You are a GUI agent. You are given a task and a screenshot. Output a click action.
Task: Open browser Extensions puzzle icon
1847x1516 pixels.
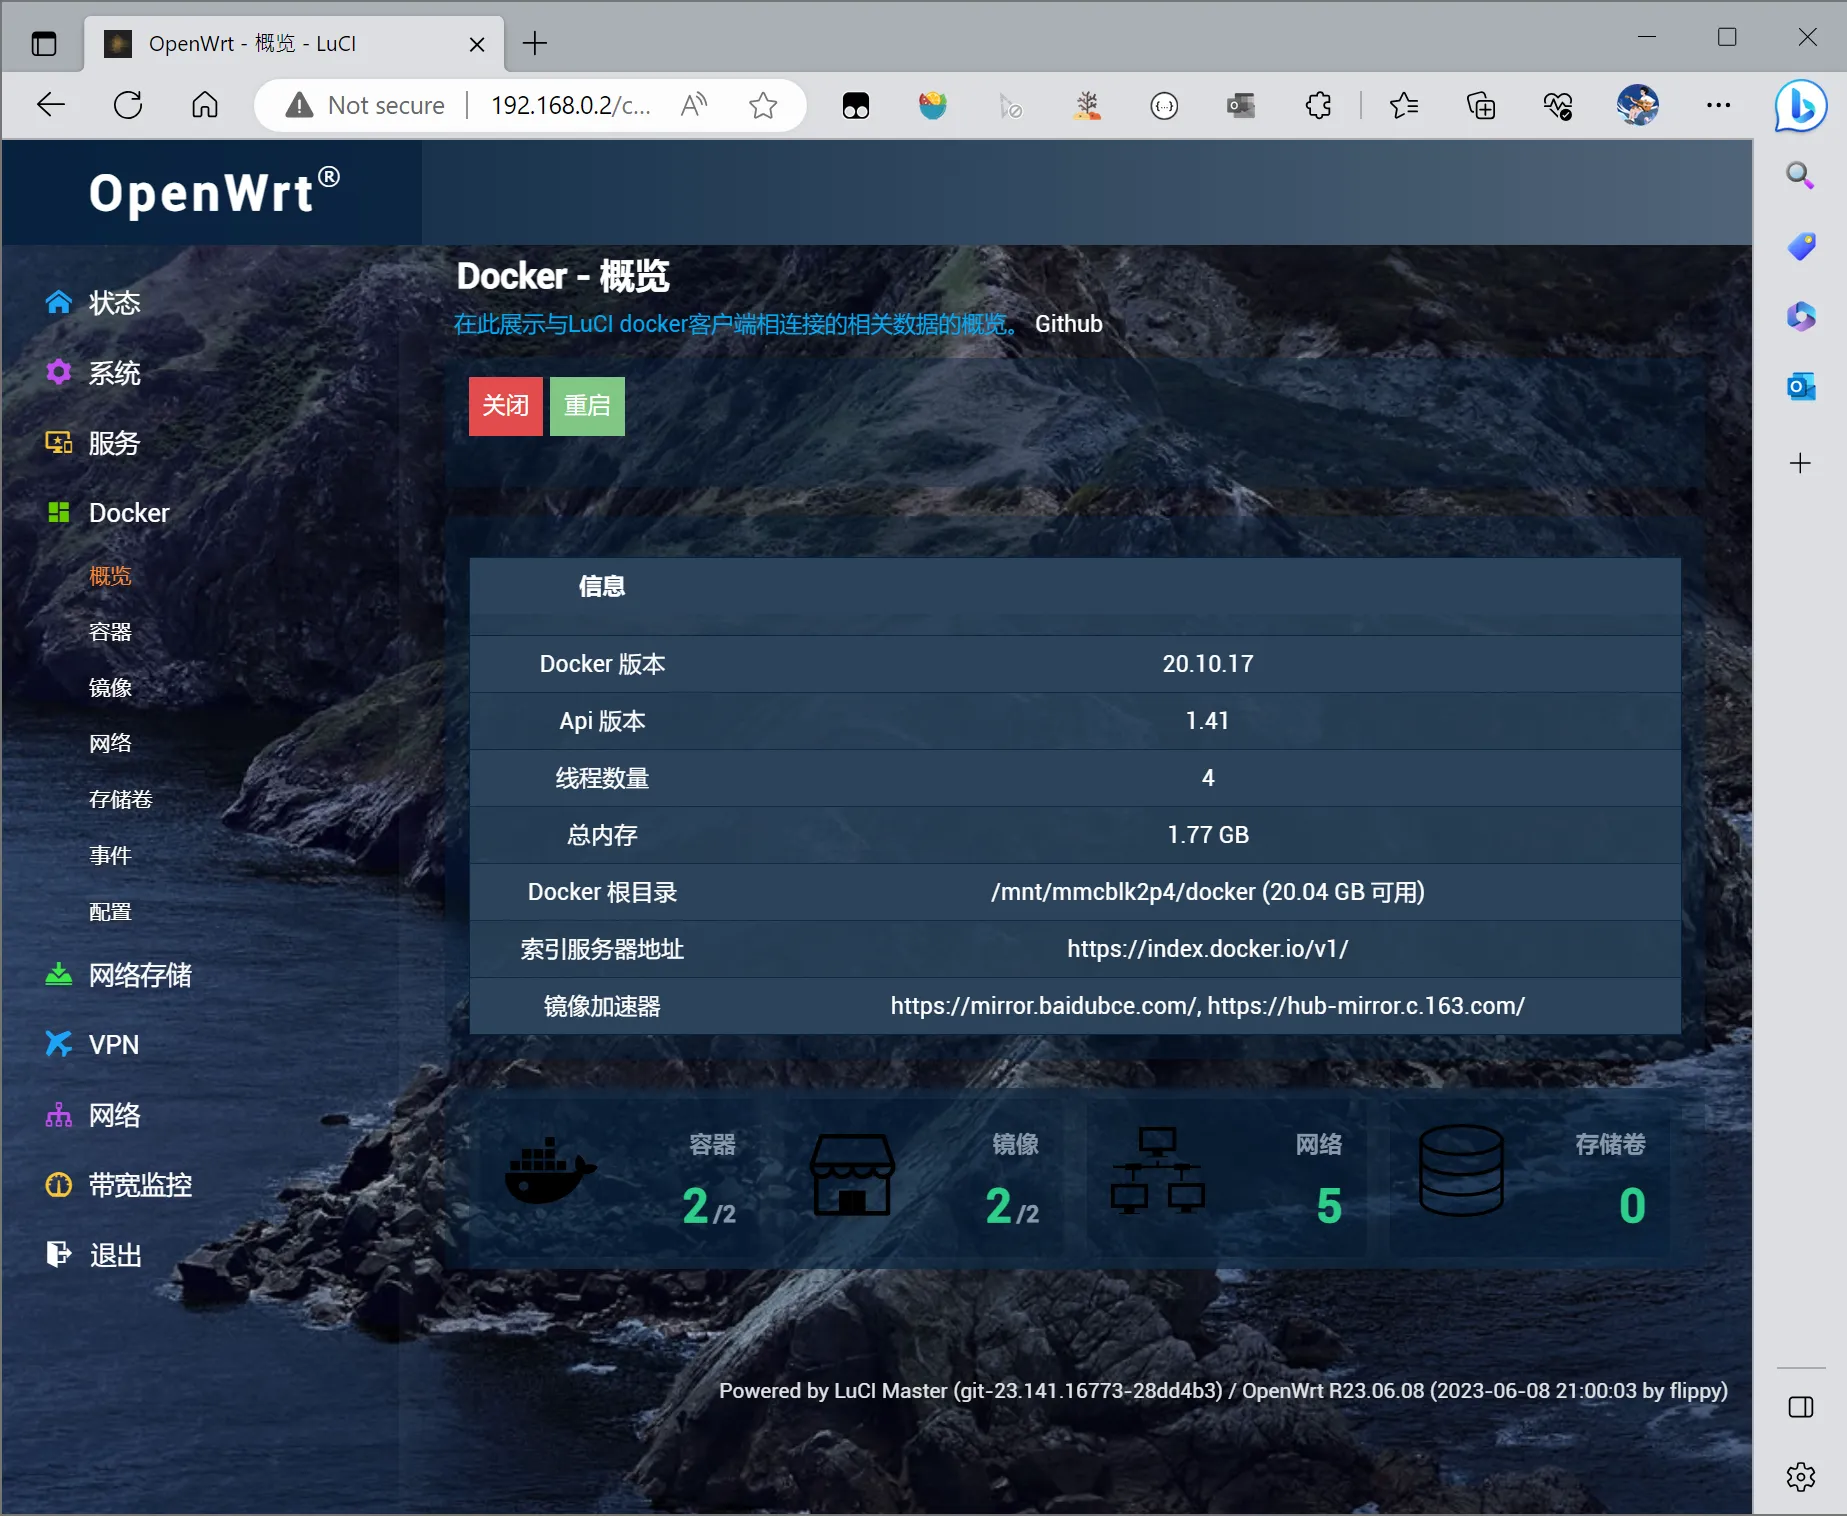(1318, 105)
